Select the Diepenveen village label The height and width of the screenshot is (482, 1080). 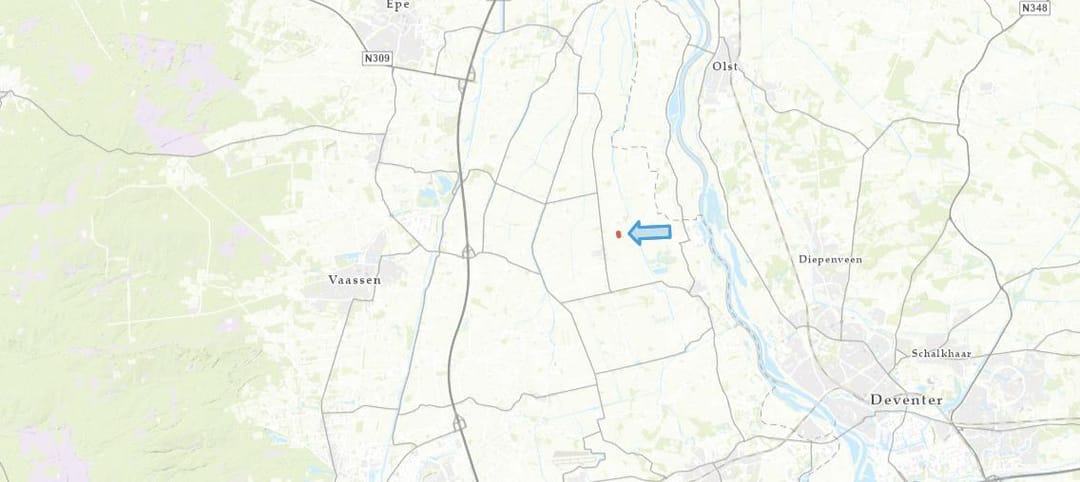(x=830, y=260)
